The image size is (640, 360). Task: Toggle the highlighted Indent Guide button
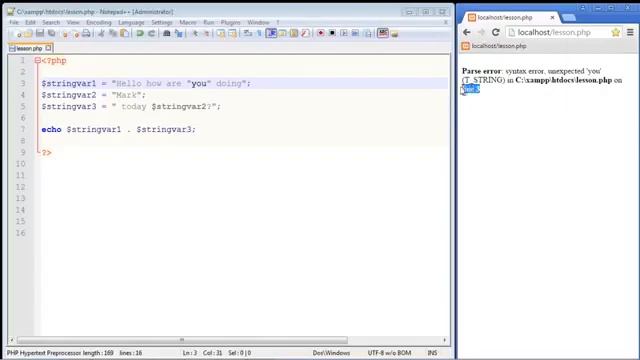pos(271,33)
